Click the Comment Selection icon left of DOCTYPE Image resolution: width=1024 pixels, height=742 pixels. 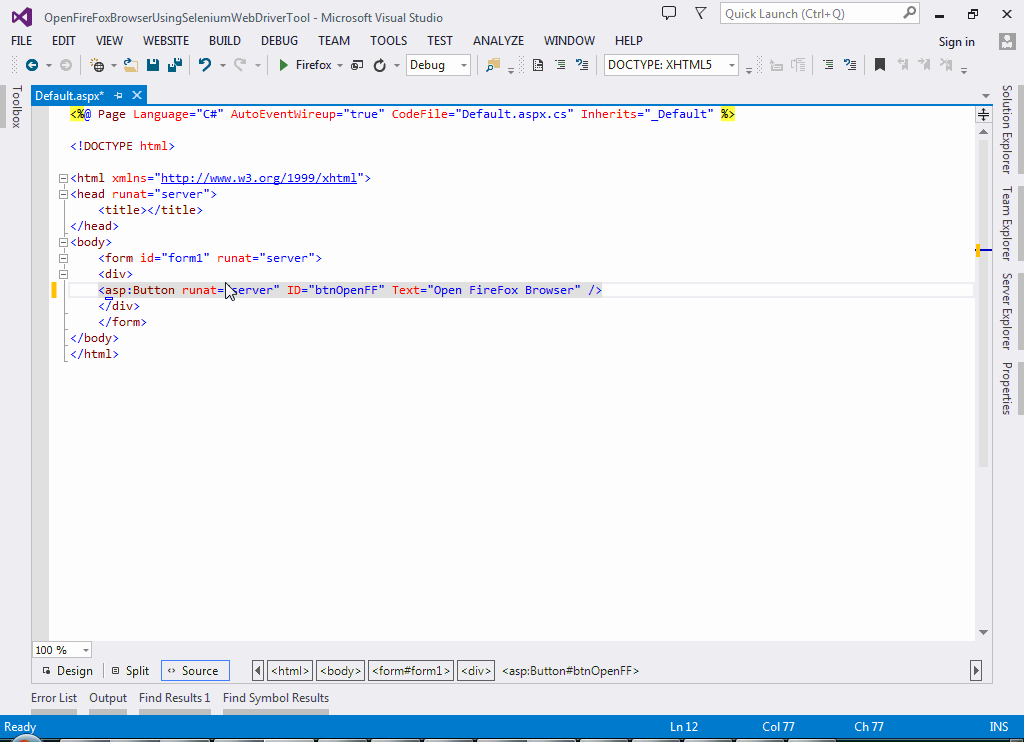(582, 65)
